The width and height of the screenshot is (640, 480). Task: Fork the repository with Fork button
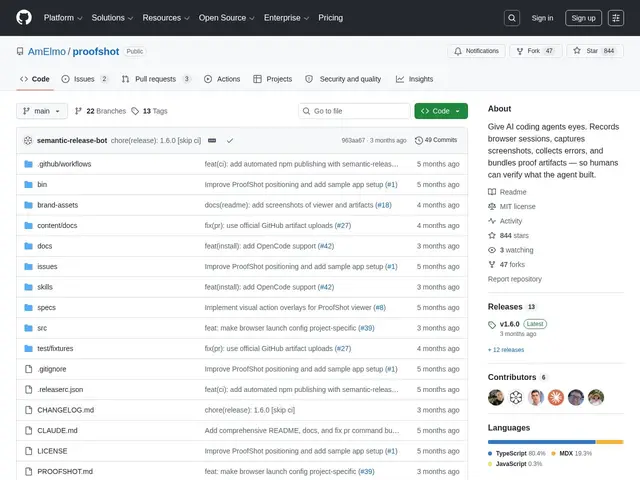coord(536,51)
